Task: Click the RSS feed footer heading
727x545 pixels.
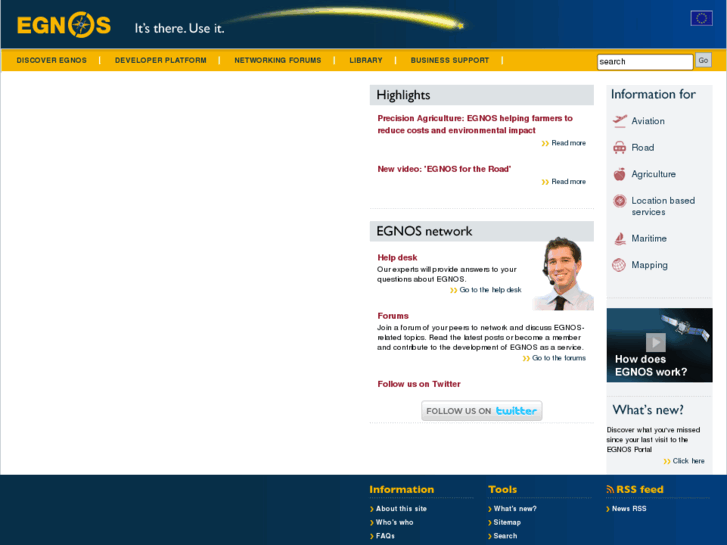Action: pyautogui.click(x=639, y=489)
